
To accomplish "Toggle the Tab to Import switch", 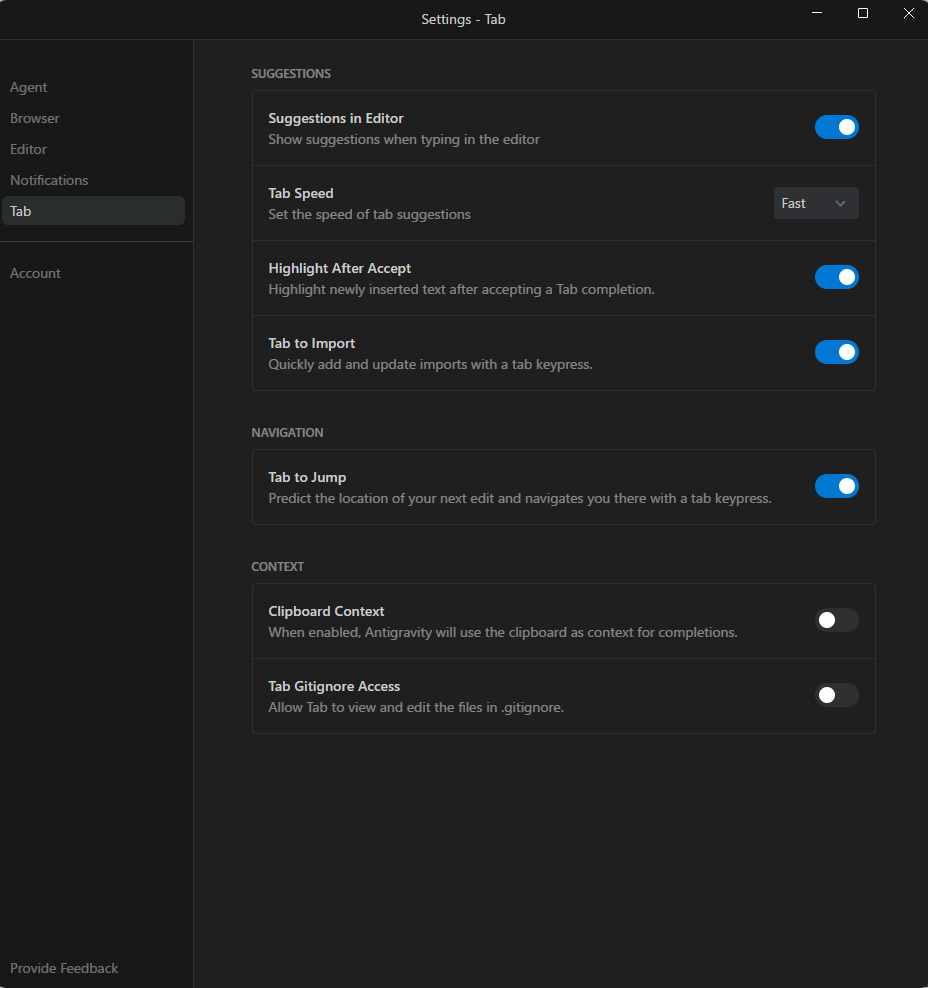I will tap(836, 352).
